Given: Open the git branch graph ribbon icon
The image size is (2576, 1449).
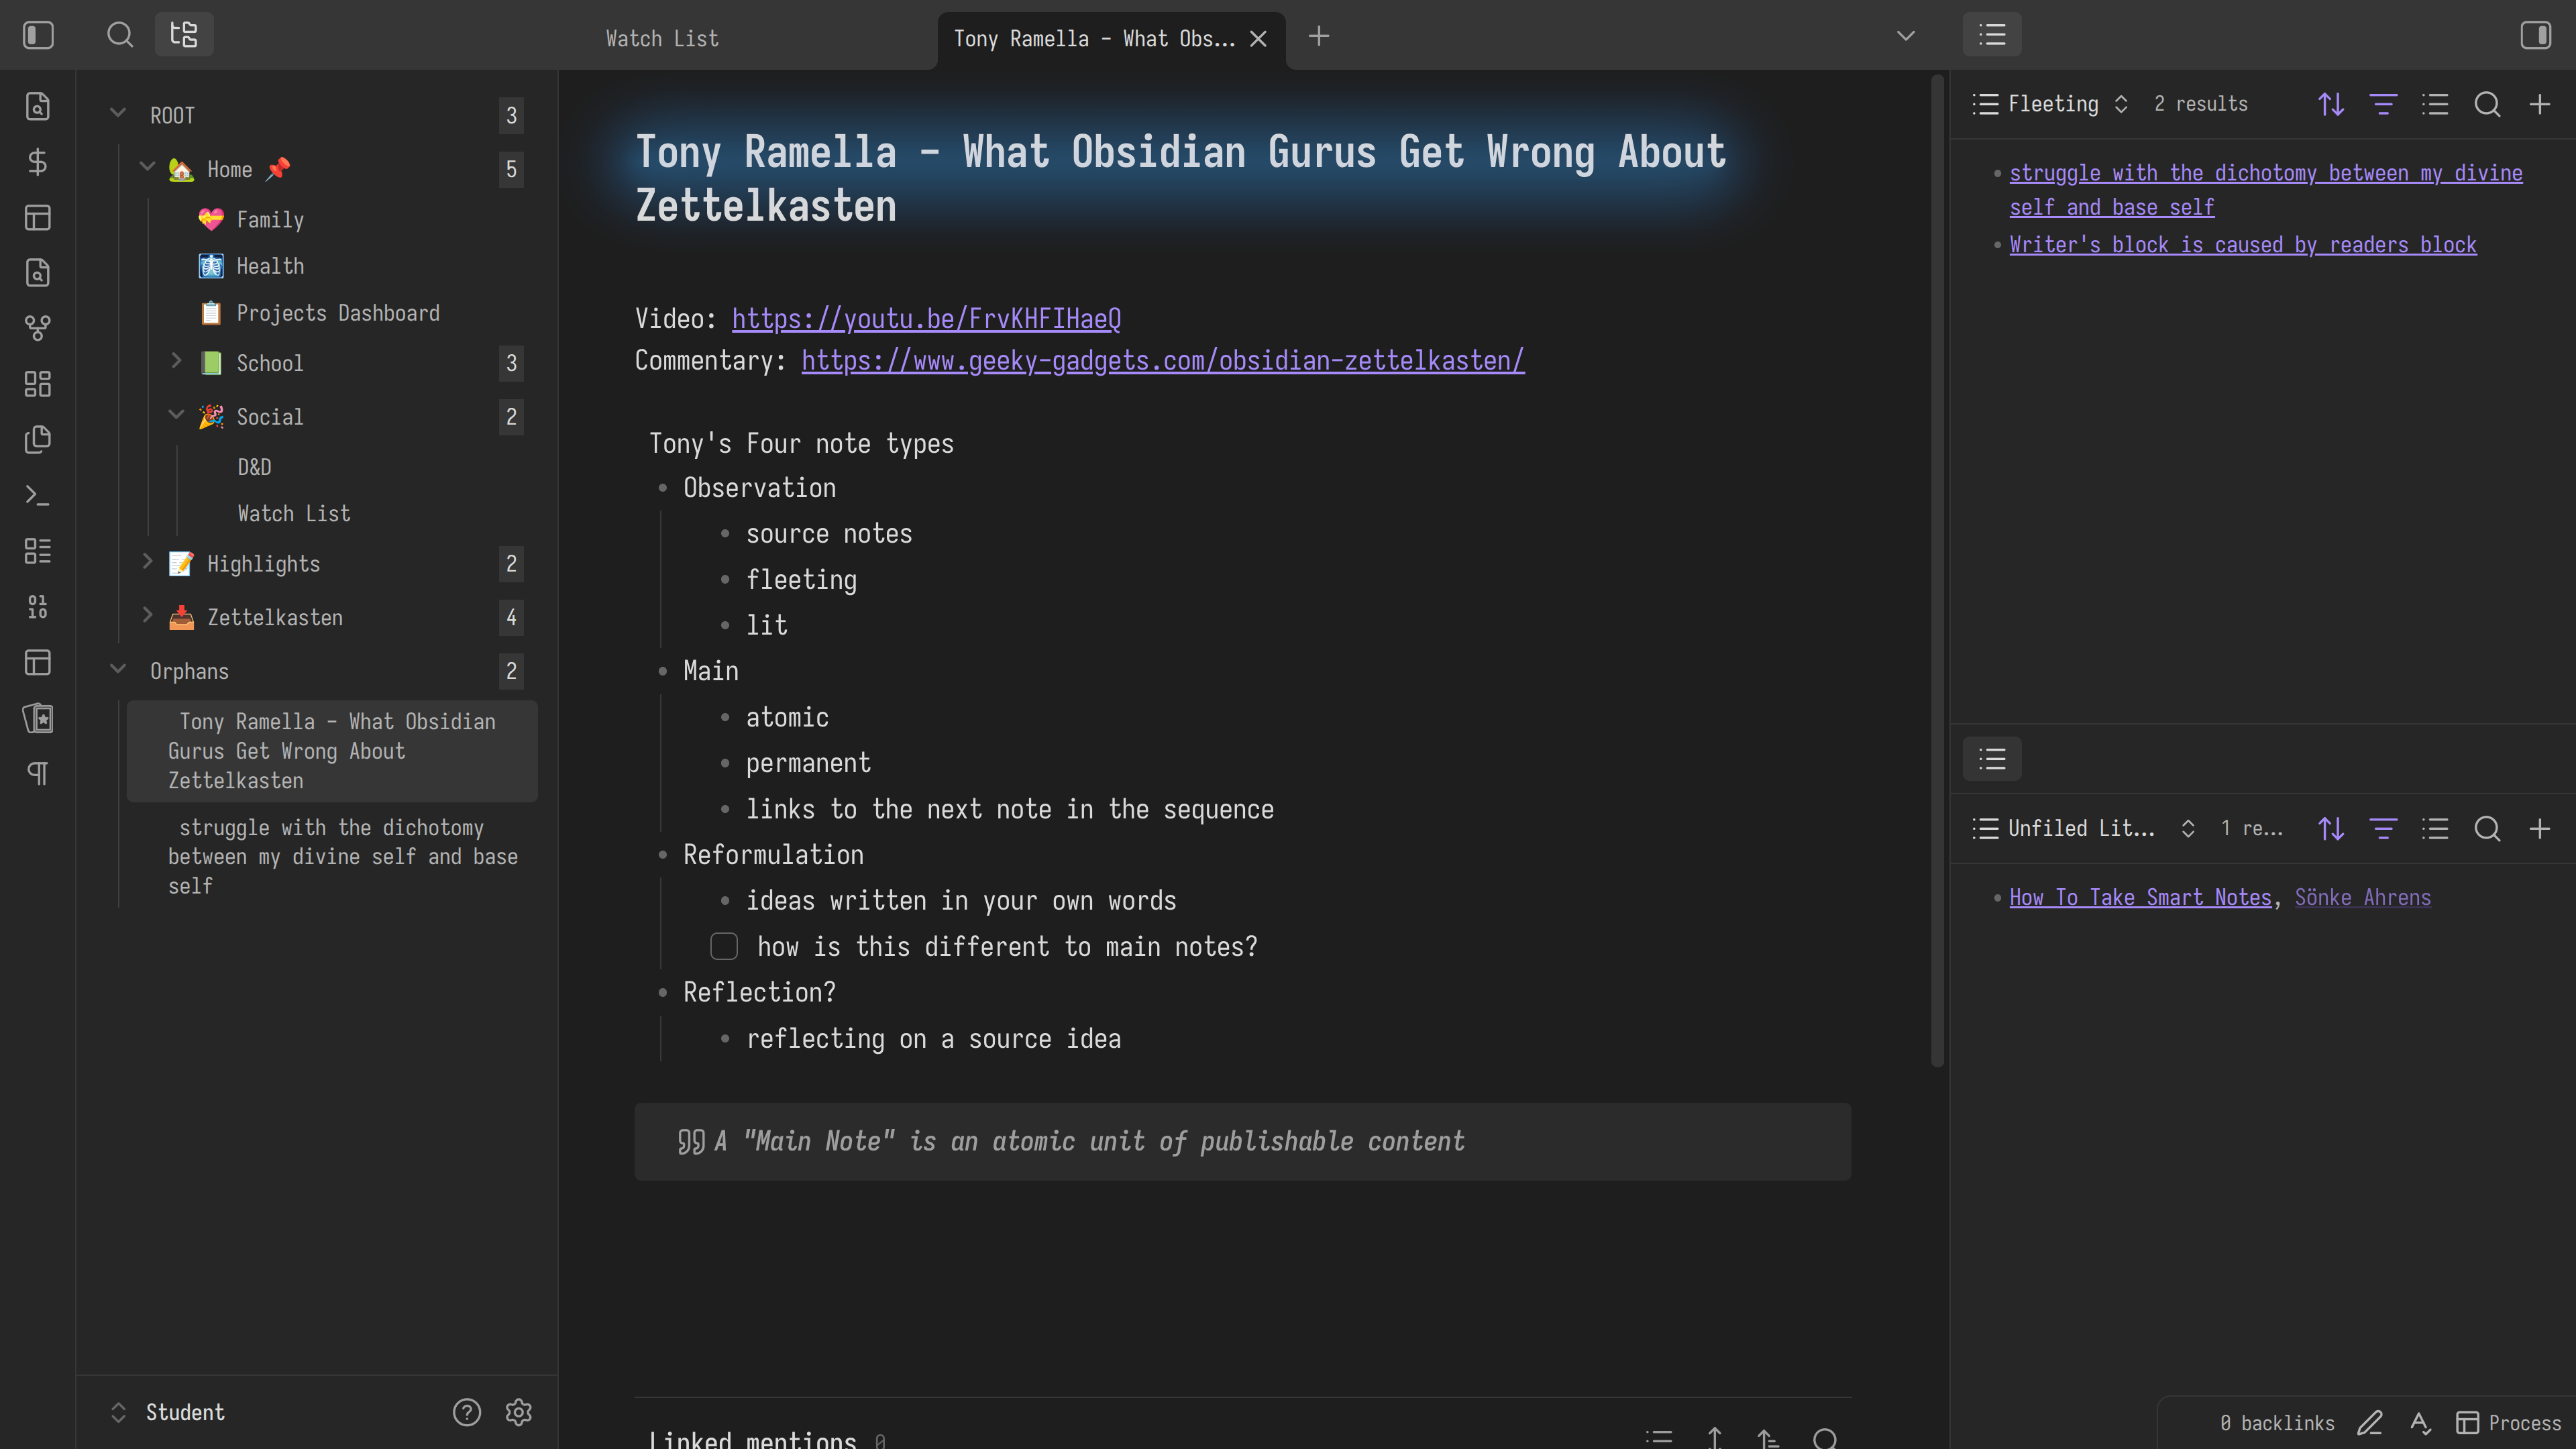Looking at the screenshot, I should (38, 328).
